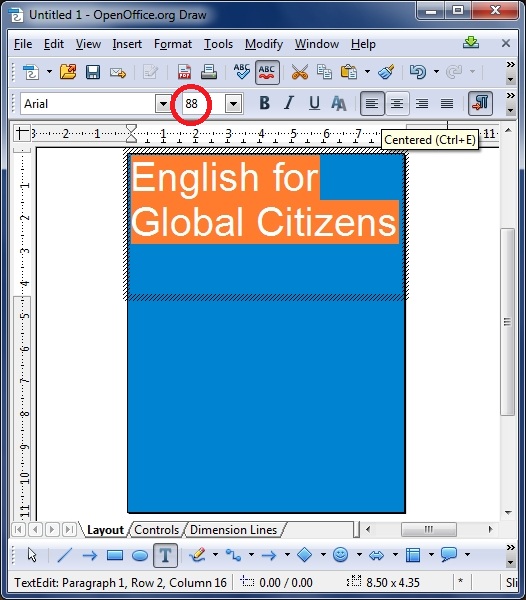Click the Copy icon

pyautogui.click(x=324, y=72)
